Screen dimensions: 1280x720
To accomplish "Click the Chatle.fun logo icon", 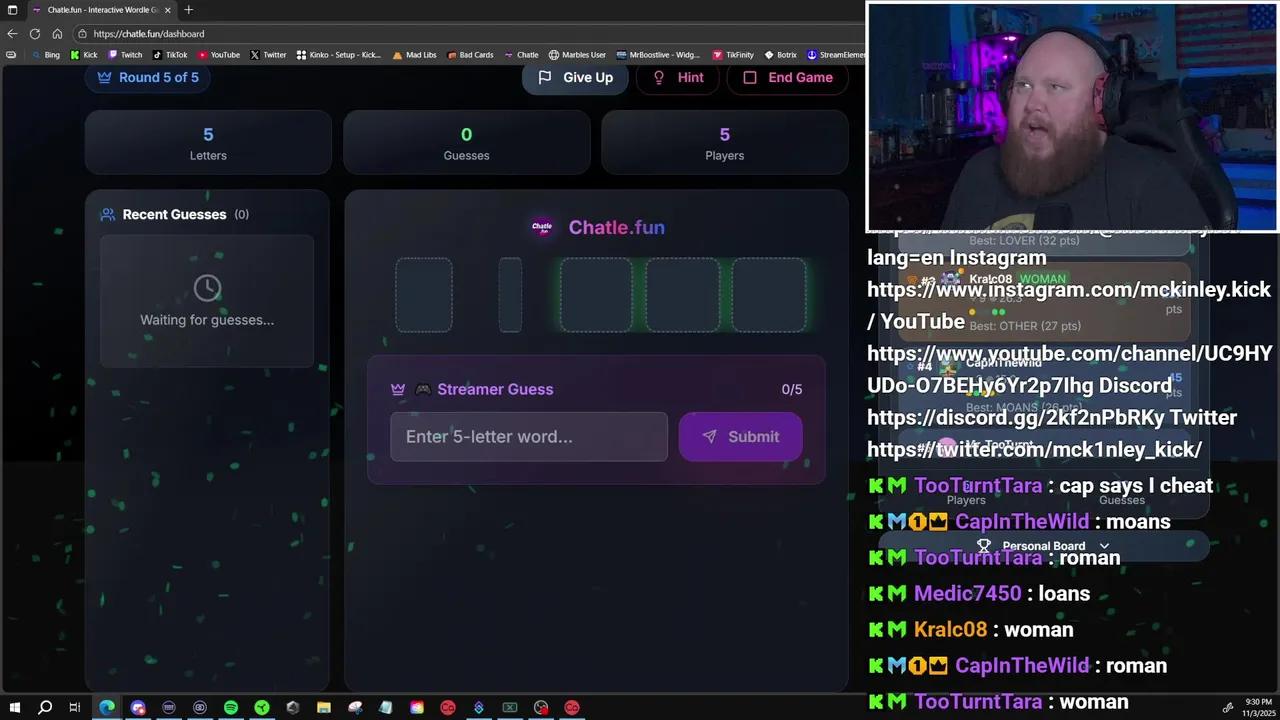I will (542, 227).
